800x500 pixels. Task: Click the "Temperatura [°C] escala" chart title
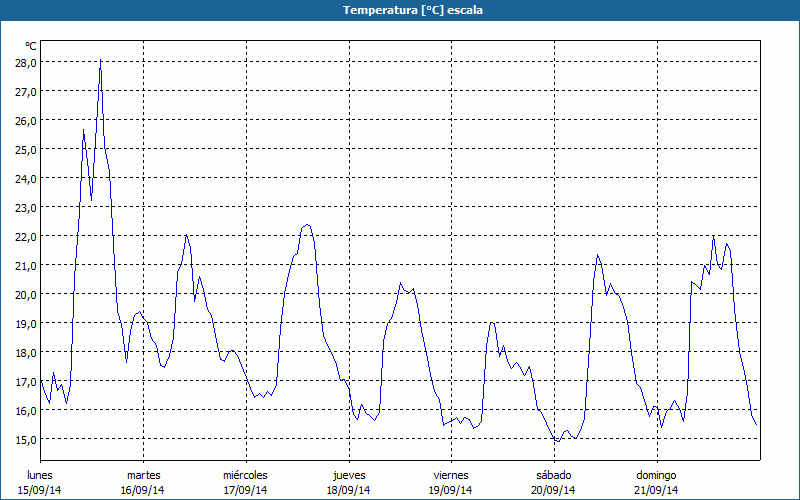coord(400,10)
